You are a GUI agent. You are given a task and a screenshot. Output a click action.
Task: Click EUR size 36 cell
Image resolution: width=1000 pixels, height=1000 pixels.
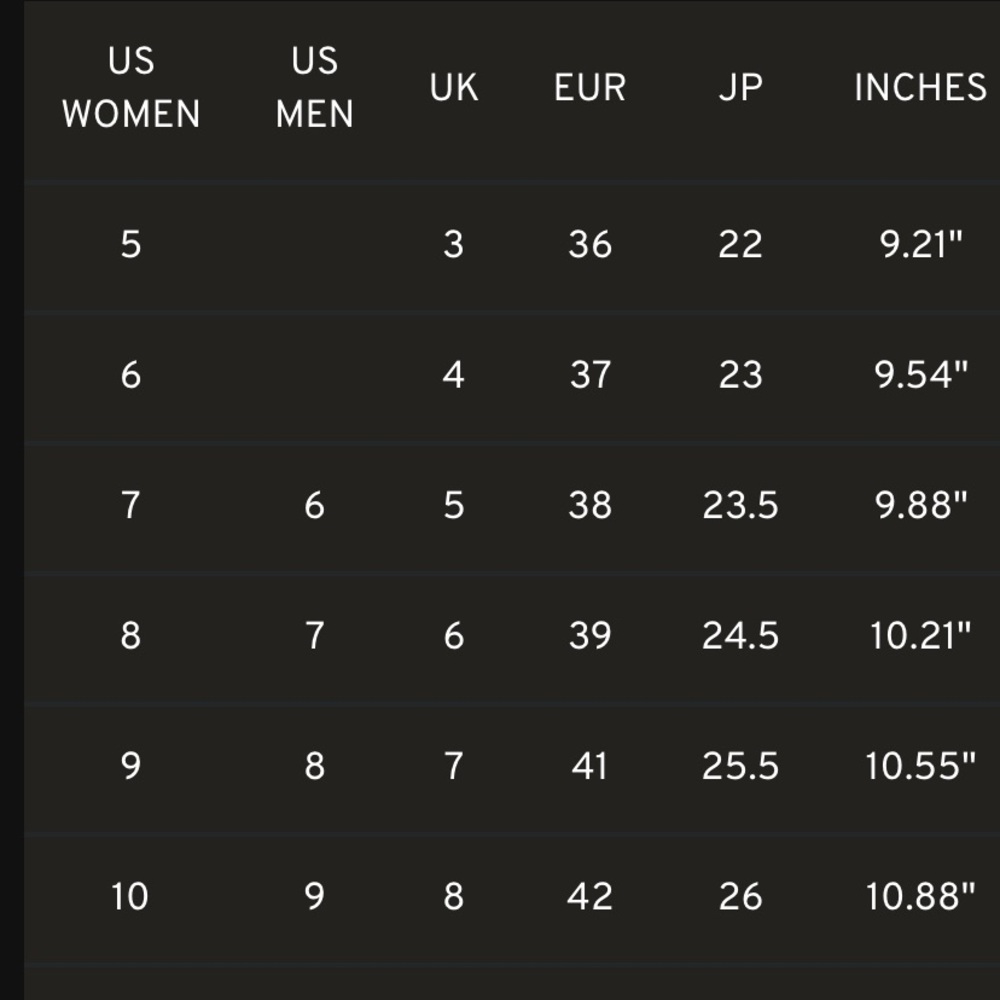point(590,244)
